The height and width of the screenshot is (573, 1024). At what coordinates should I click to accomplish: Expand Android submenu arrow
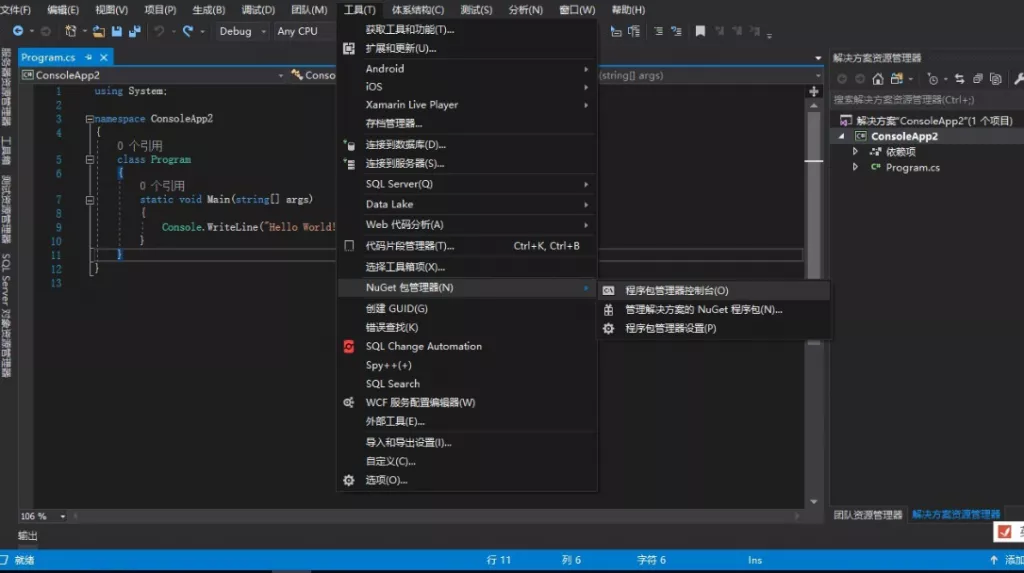click(586, 69)
